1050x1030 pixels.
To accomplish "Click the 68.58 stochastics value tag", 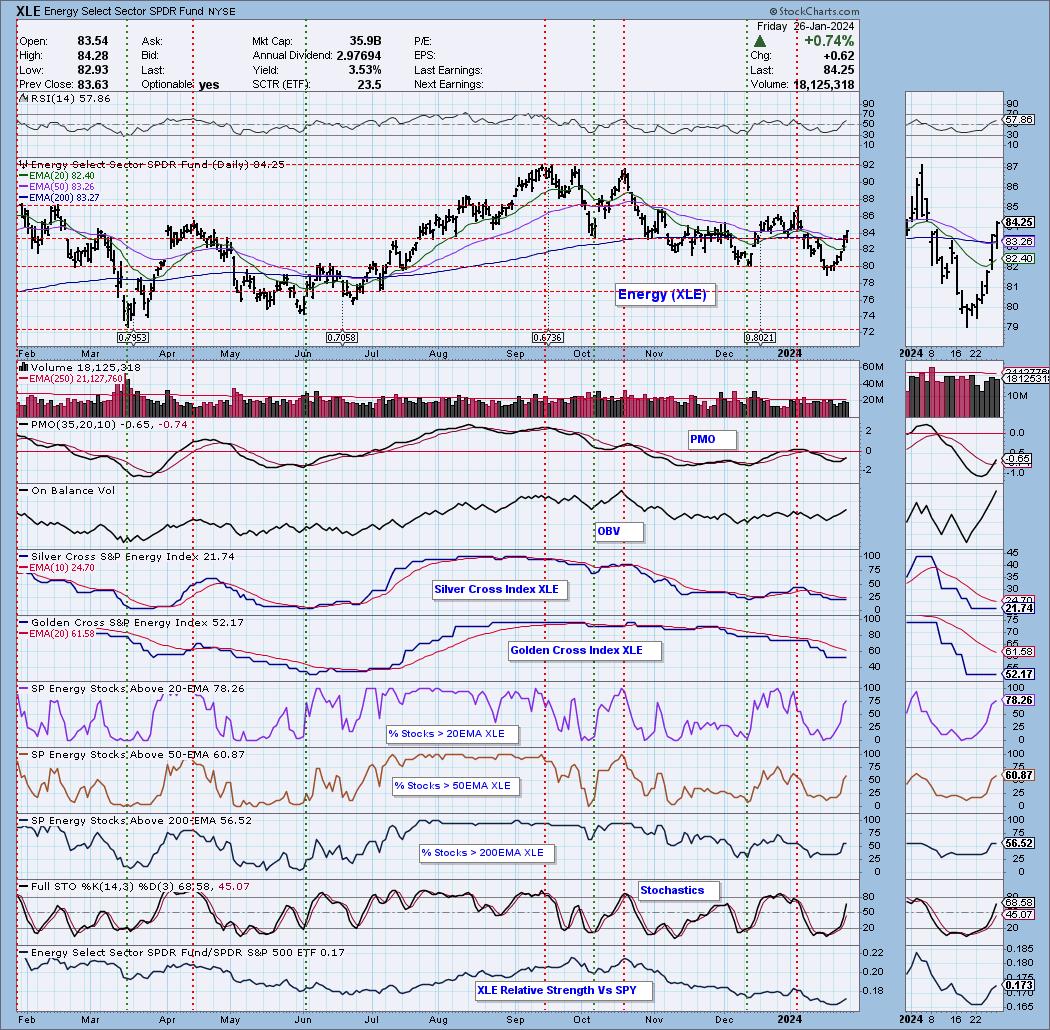I will coord(1019,903).
